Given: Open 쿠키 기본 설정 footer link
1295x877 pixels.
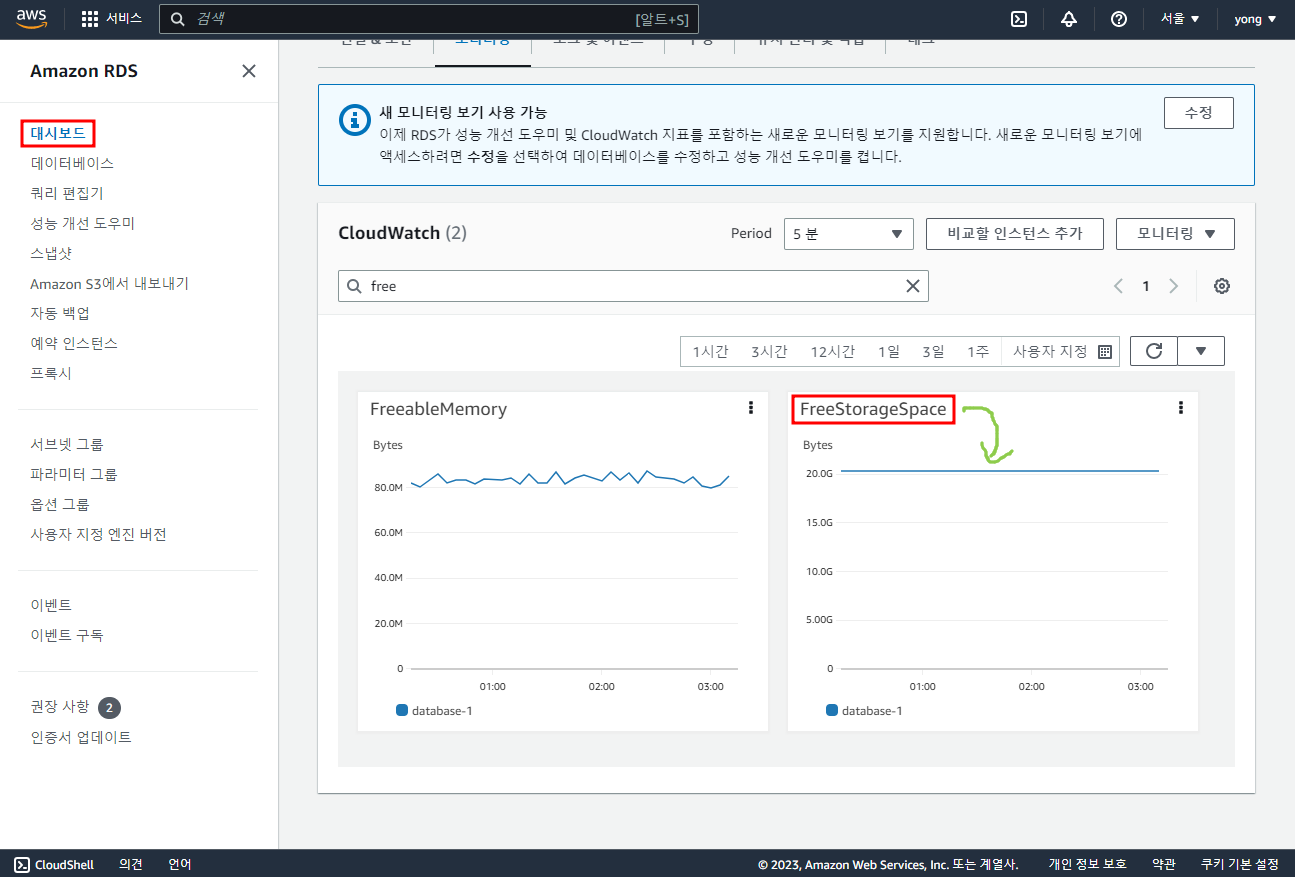Looking at the screenshot, I should pos(1240,864).
